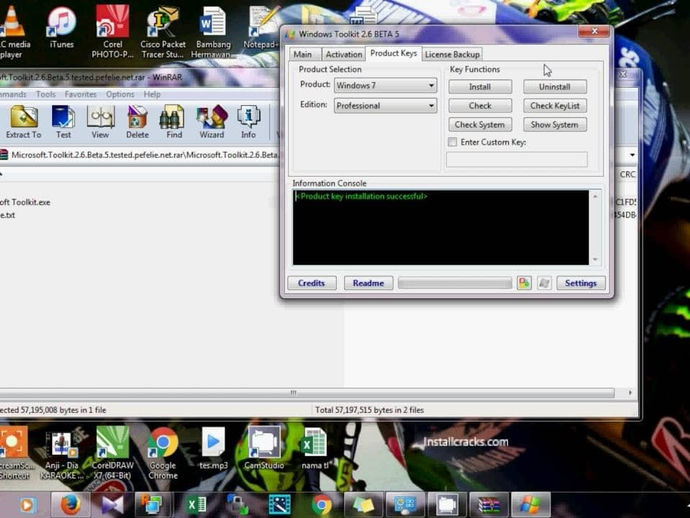The image size is (690, 518).
Task: Click the Check button
Action: point(480,106)
